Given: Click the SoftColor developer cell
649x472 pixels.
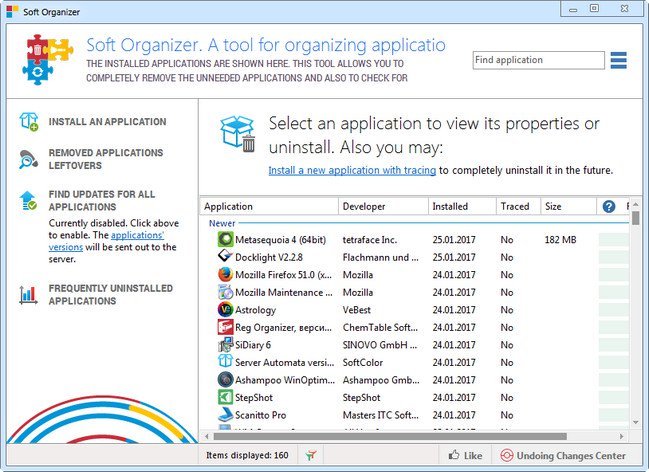Looking at the screenshot, I should (x=363, y=362).
